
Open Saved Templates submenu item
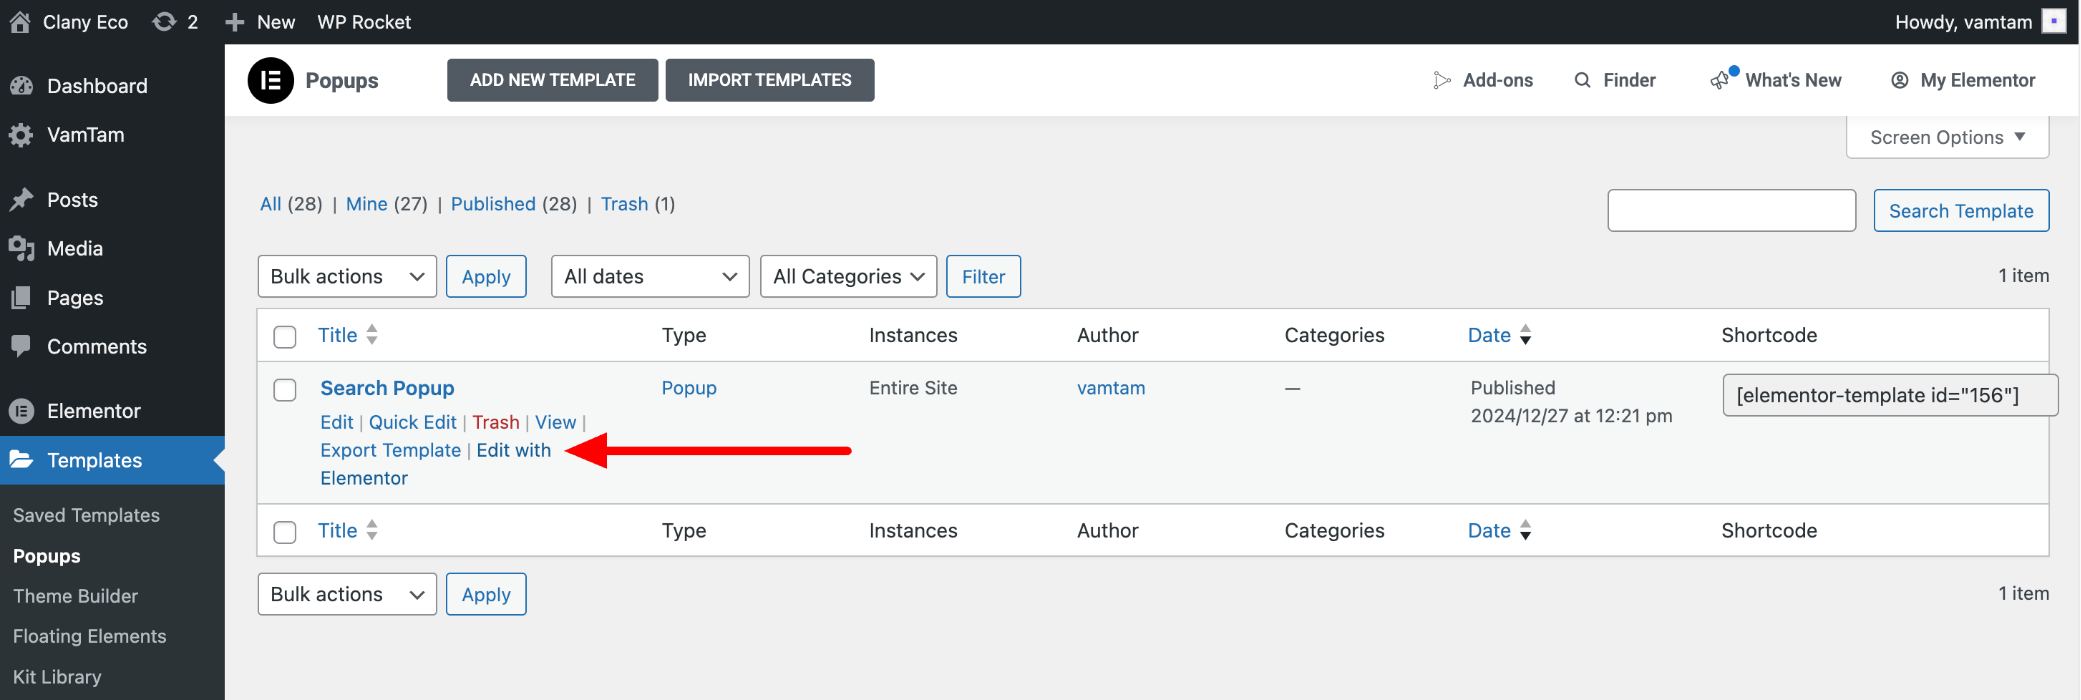click(x=86, y=515)
